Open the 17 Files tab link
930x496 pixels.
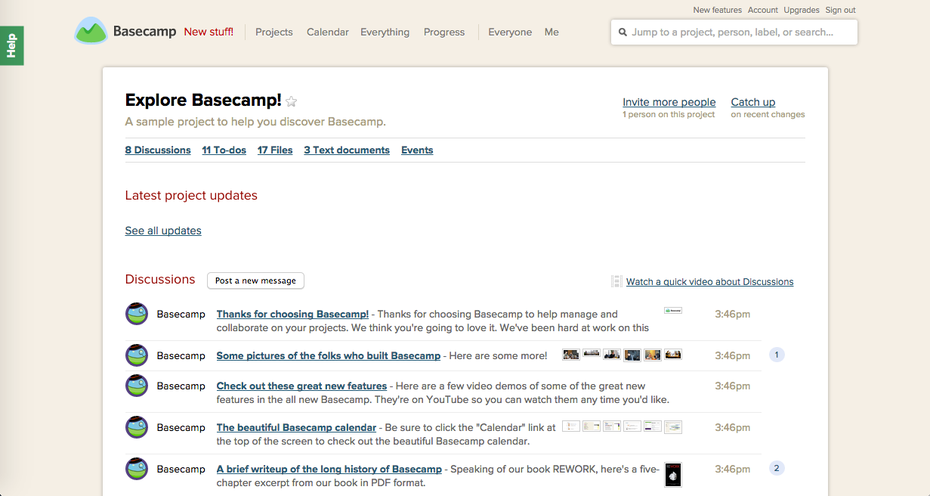click(275, 150)
